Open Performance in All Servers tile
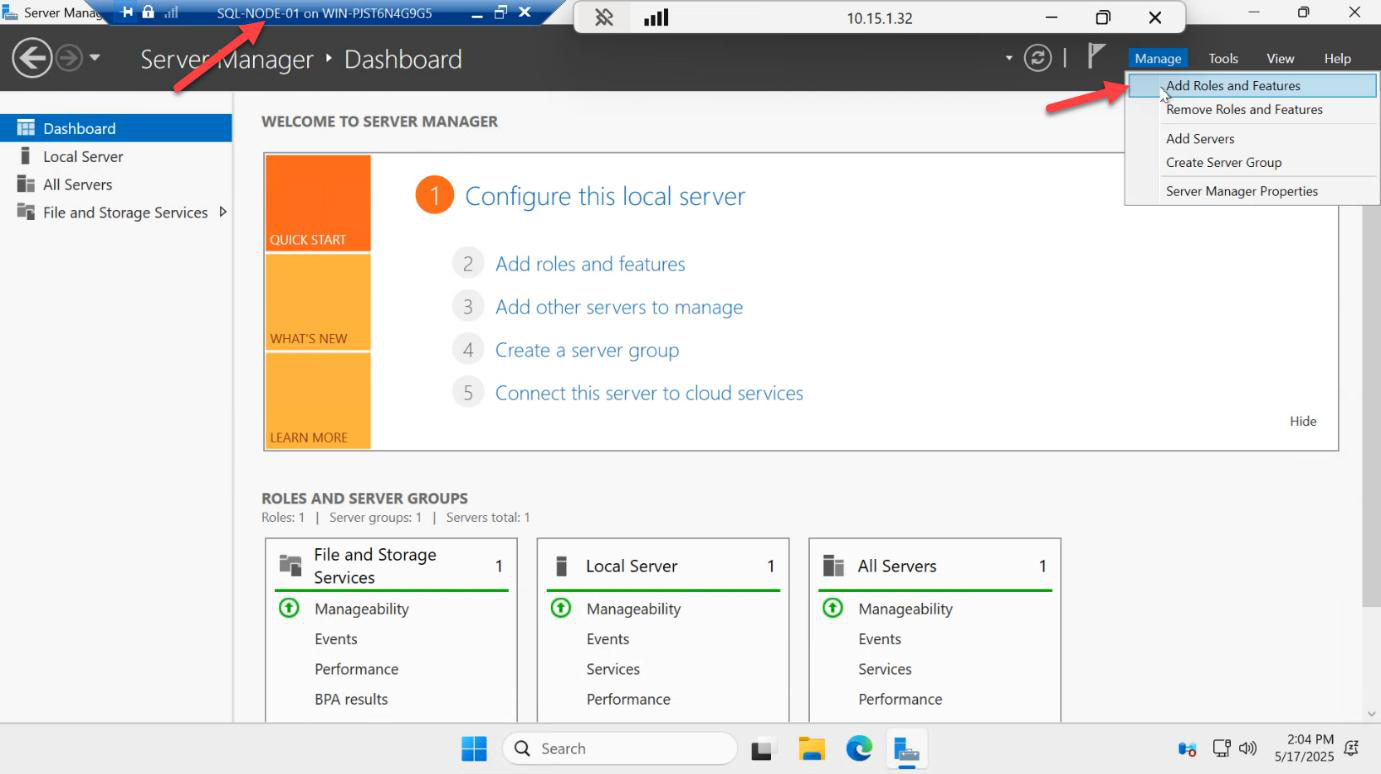 900,699
